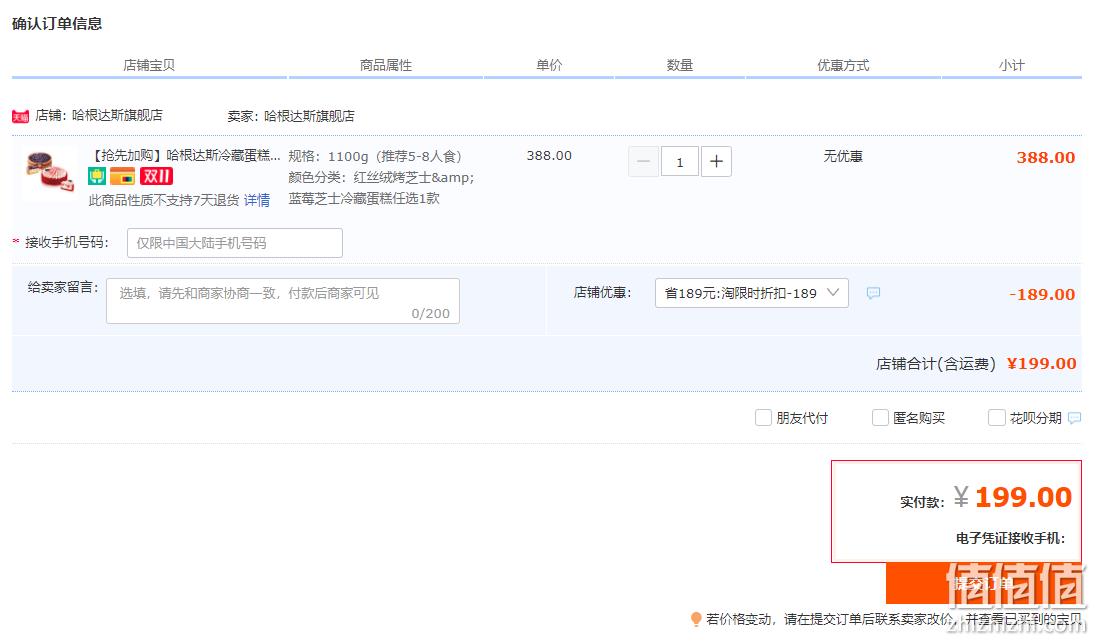The width and height of the screenshot is (1096, 642).
Task: Click the red subtotal 388.00
Action: coord(1046,157)
